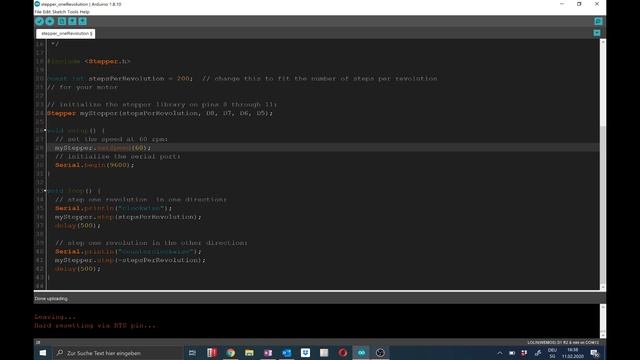Click the console output scrollbar

click(x=603, y=321)
